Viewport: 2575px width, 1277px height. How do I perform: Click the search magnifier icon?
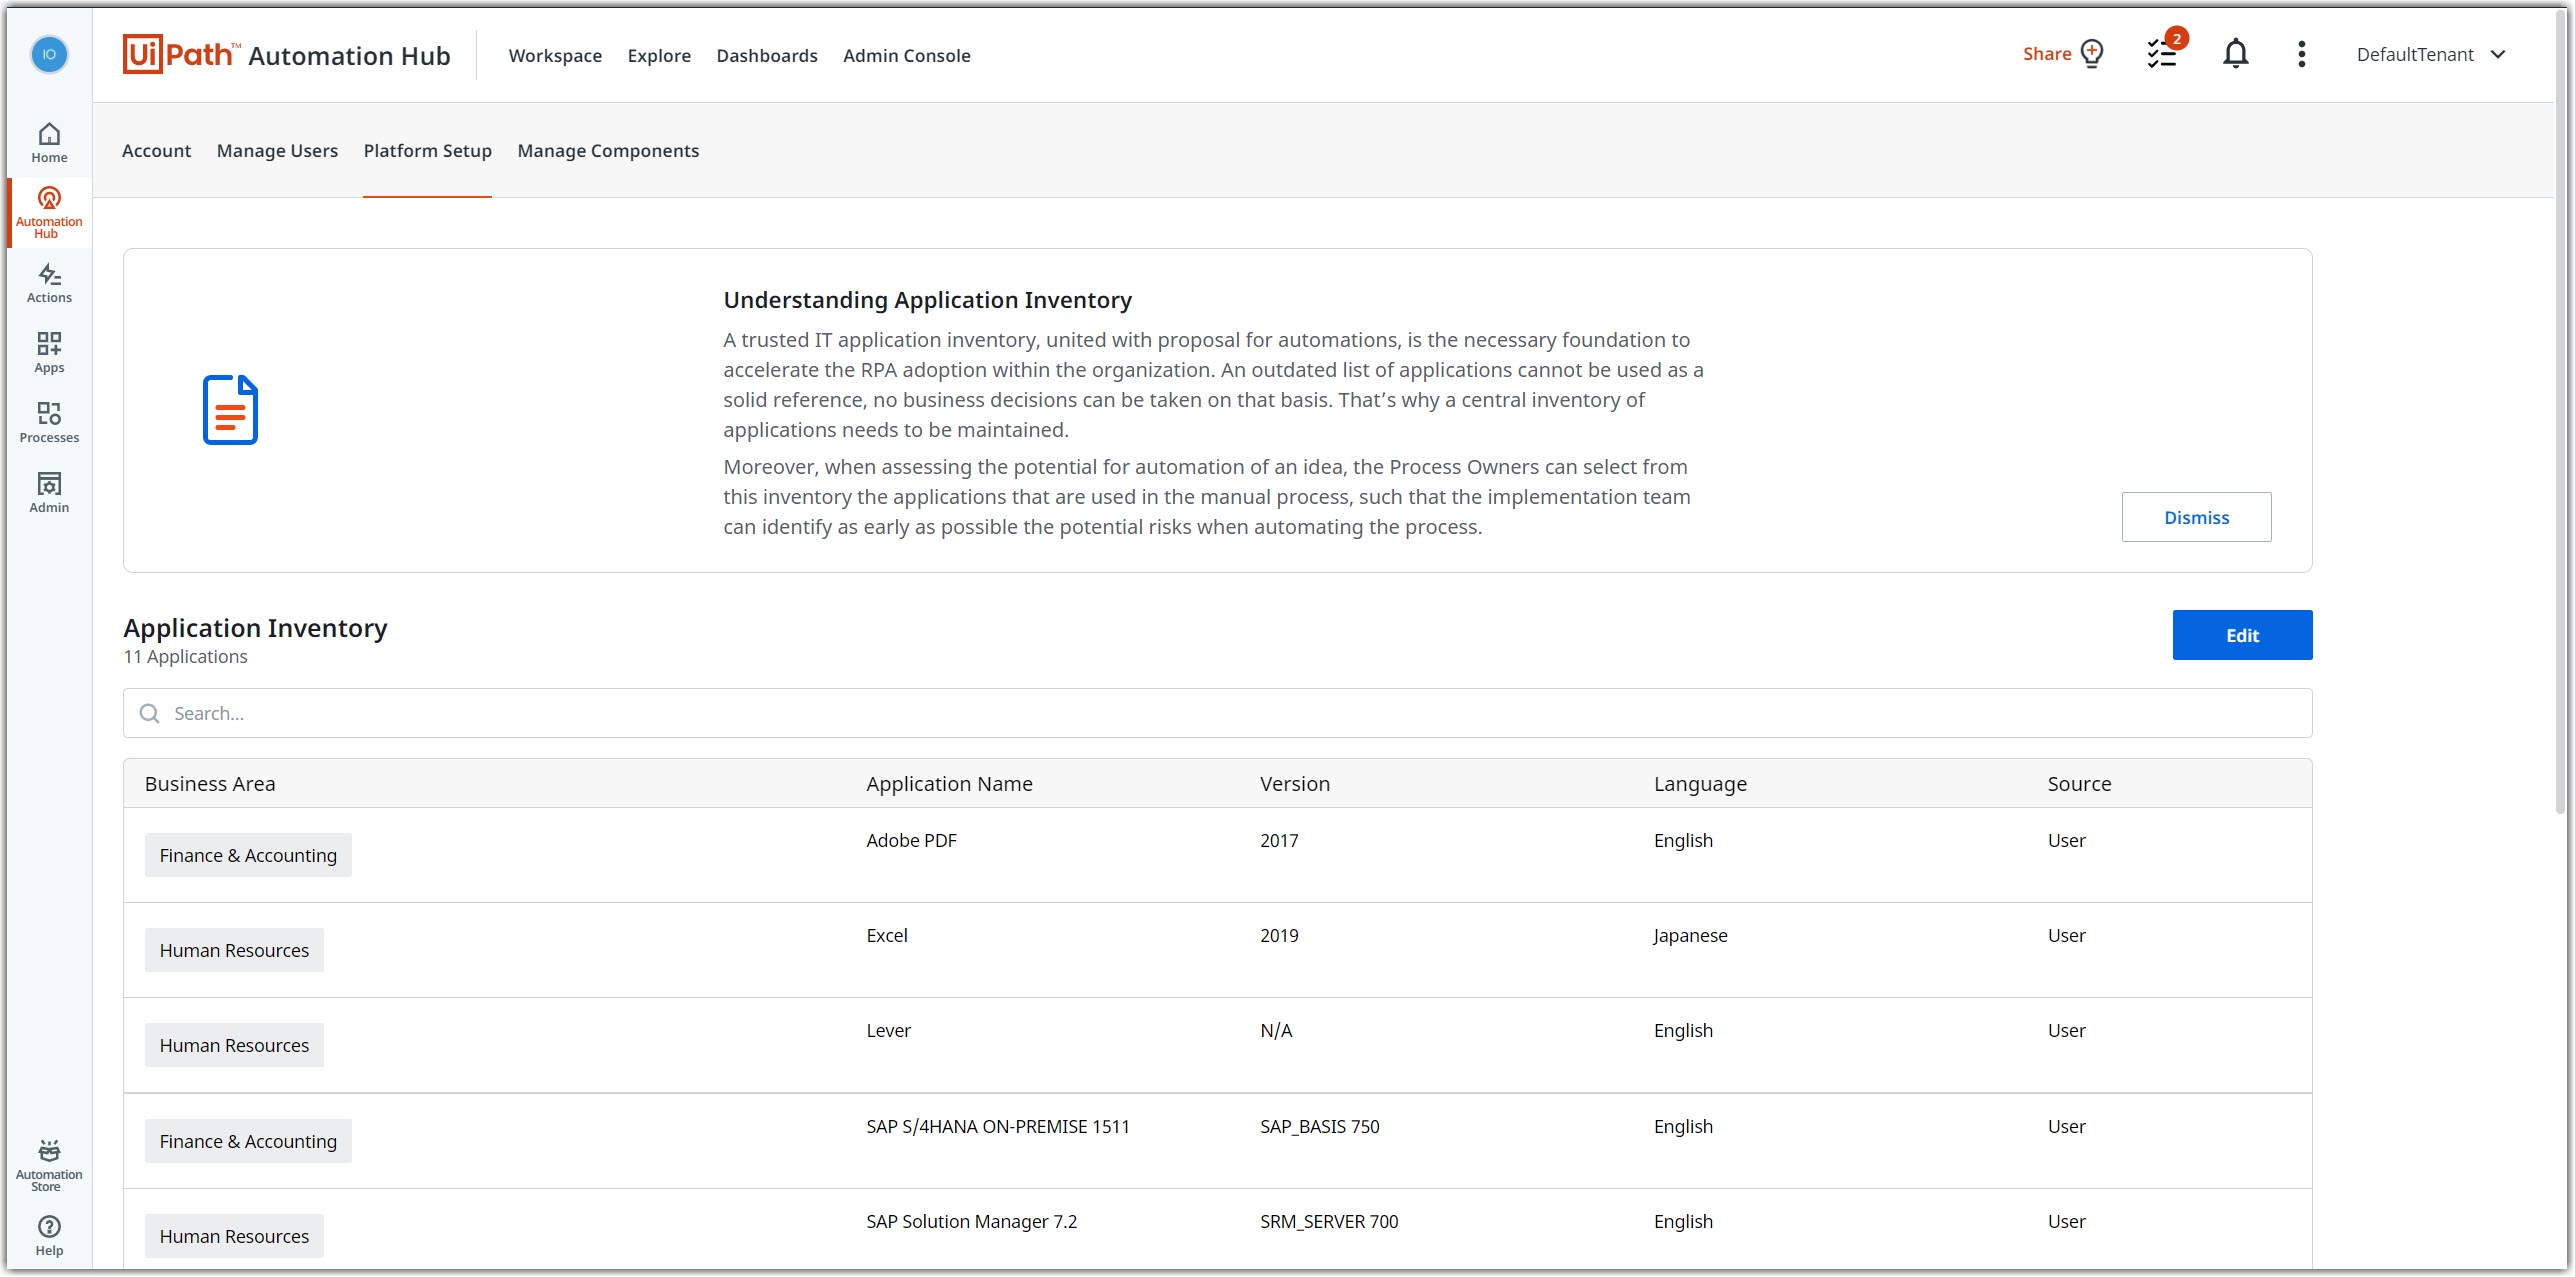pos(150,713)
